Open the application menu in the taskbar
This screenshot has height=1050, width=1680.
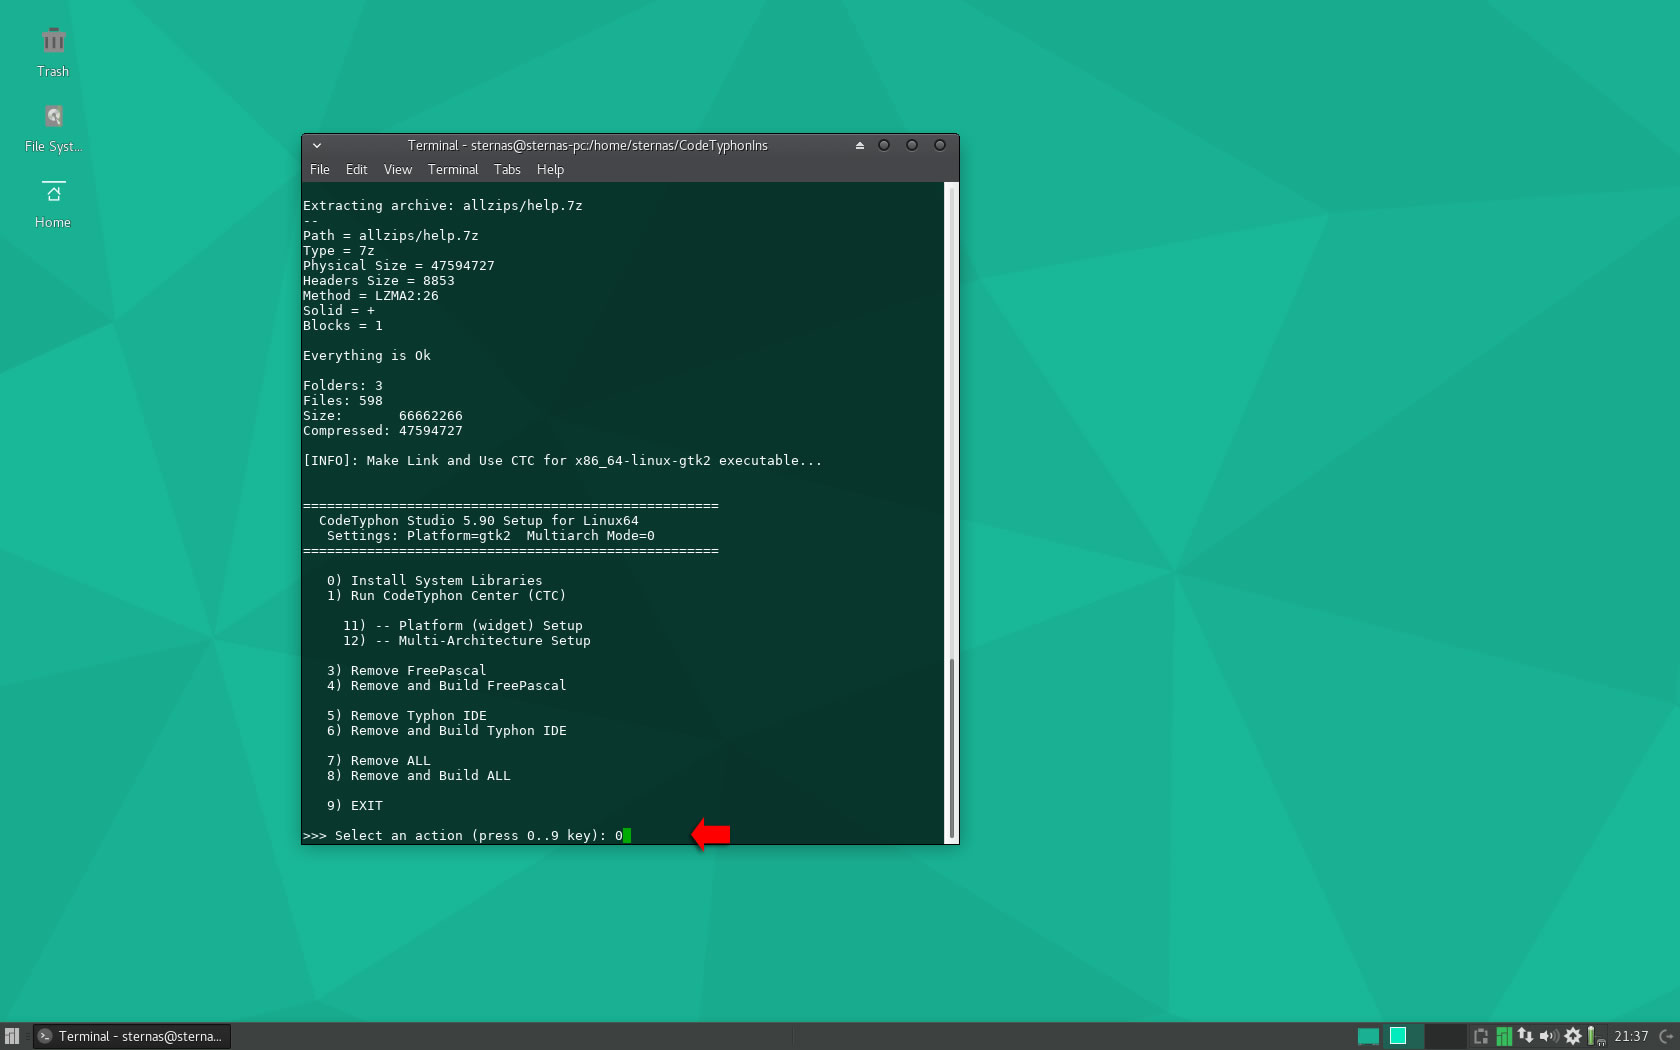[x=12, y=1036]
